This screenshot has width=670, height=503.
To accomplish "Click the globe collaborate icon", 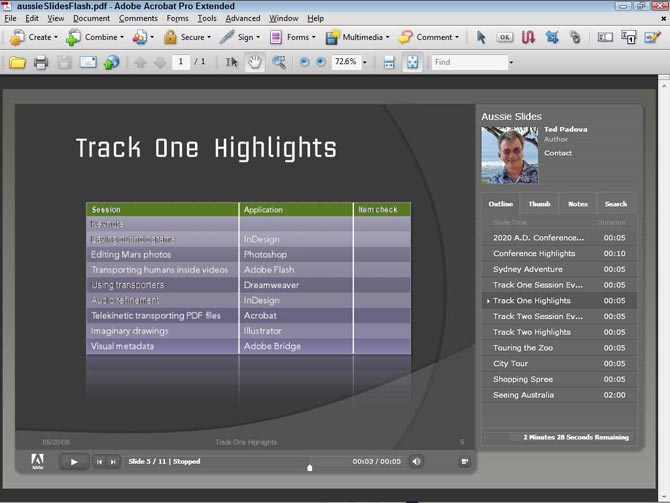I will pos(112,62).
